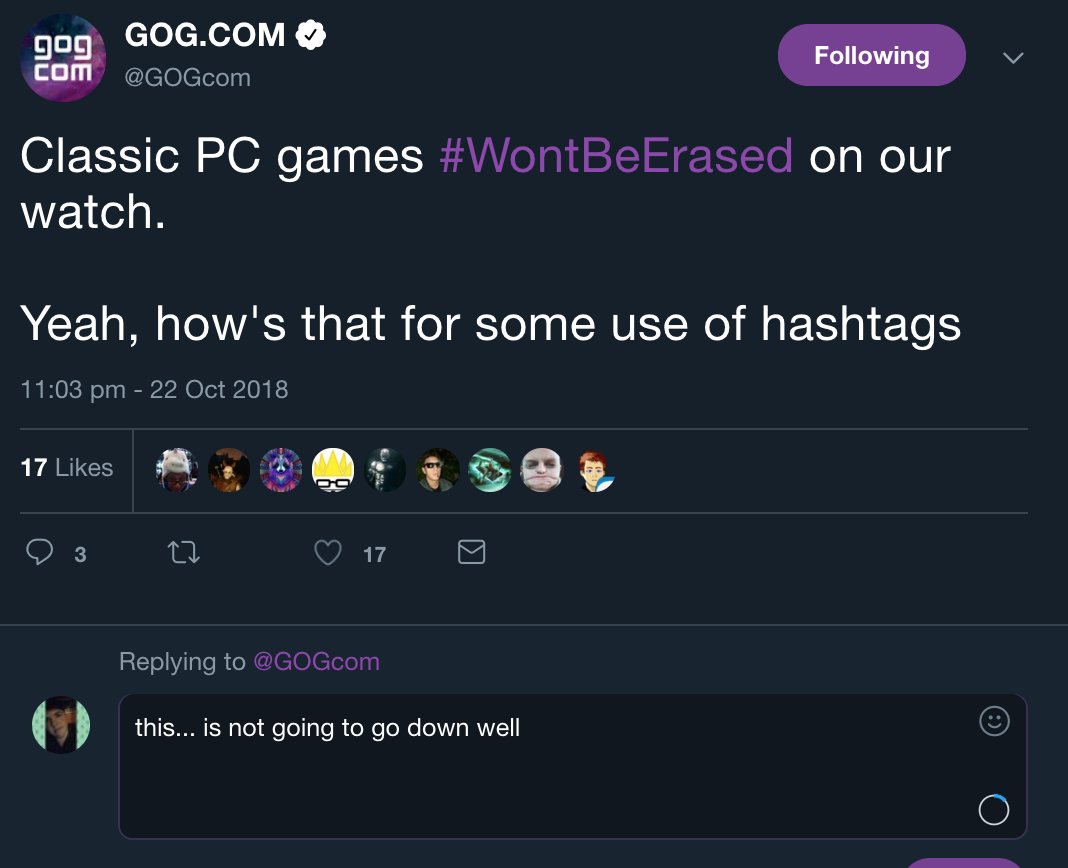1068x868 pixels.
Task: Retweet this GOG.COM tweet
Action: click(185, 553)
